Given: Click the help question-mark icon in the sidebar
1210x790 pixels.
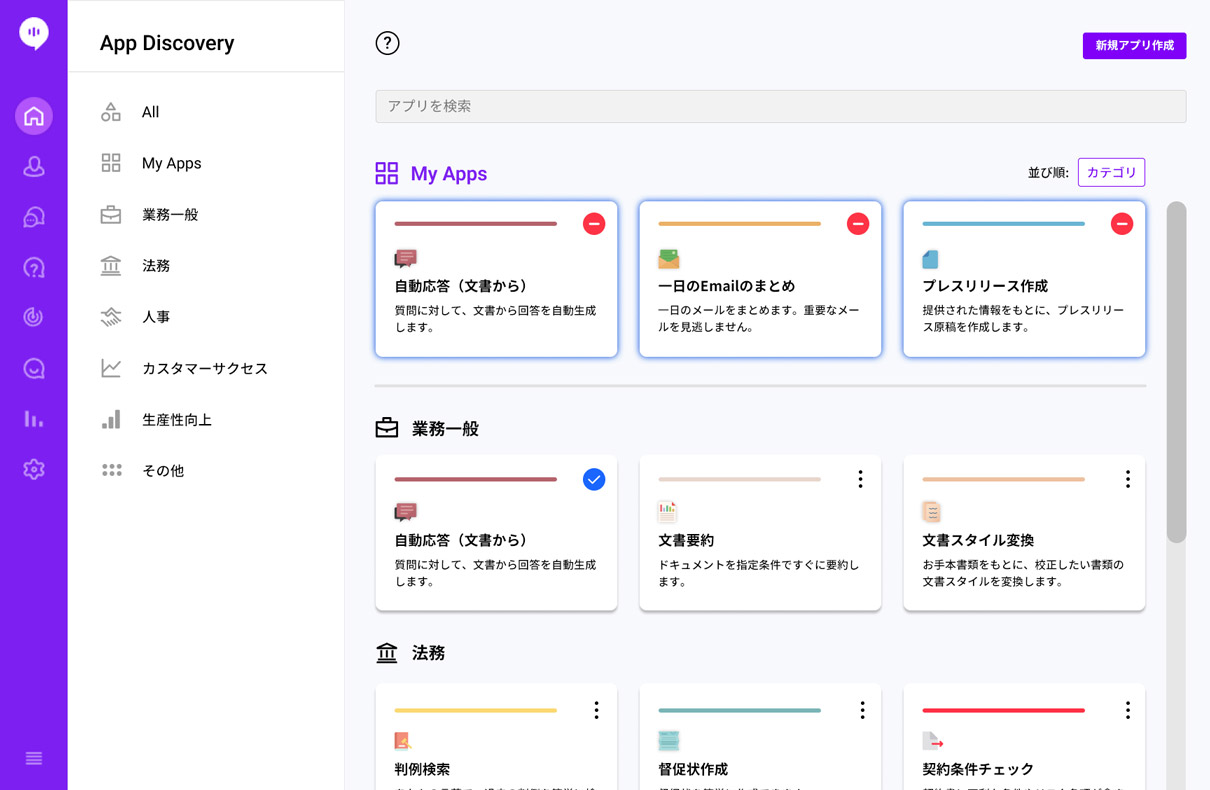Looking at the screenshot, I should click(x=33, y=267).
